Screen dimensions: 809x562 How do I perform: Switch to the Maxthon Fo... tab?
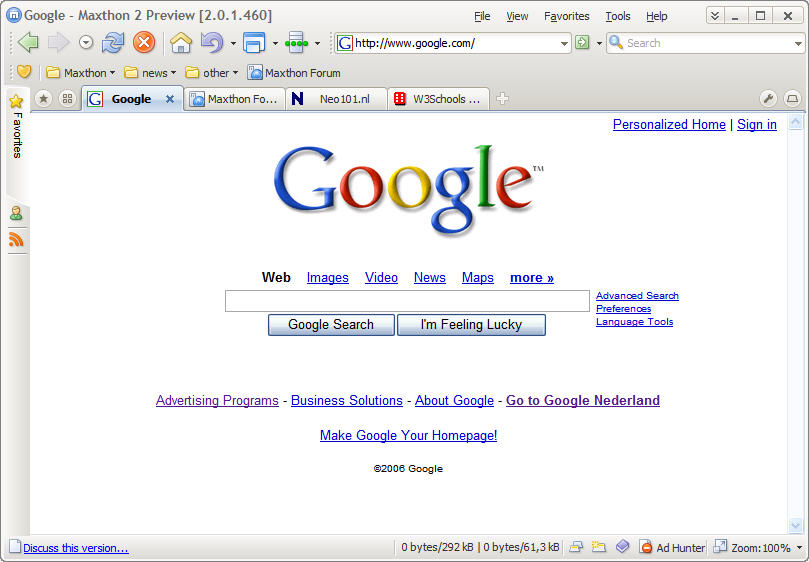234,99
